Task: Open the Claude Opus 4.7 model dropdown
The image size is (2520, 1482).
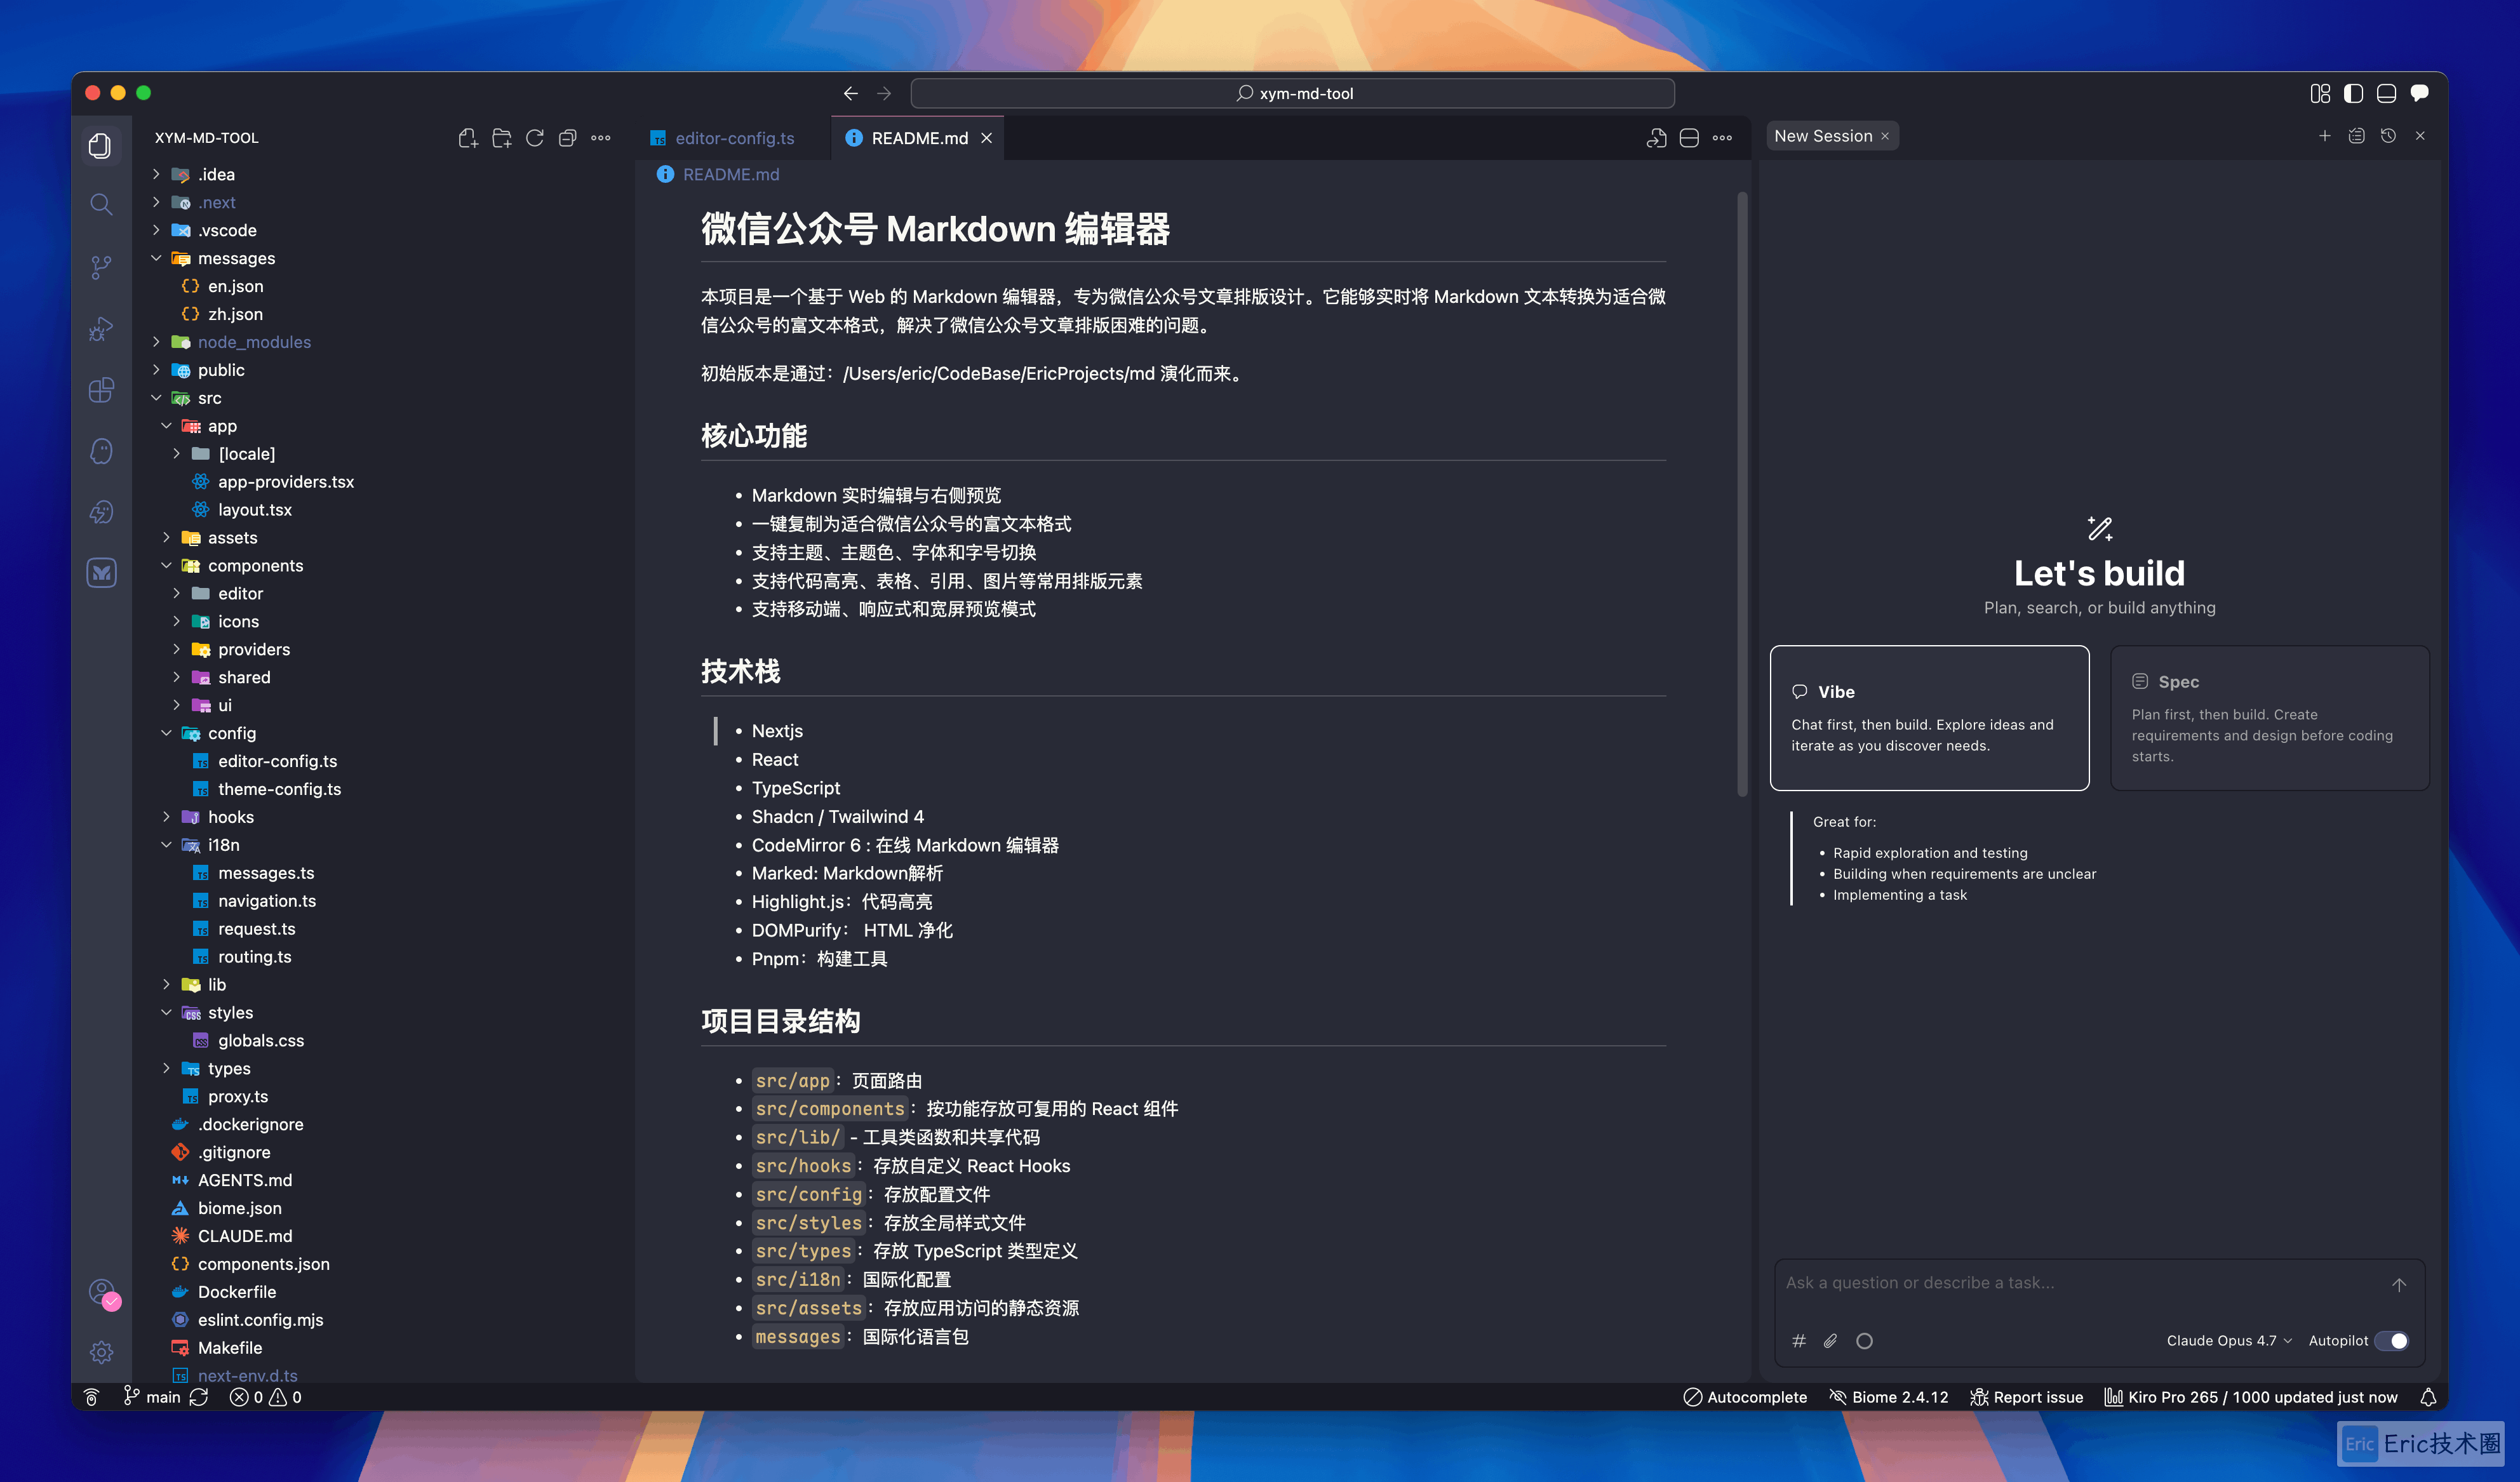Action: (x=2229, y=1341)
